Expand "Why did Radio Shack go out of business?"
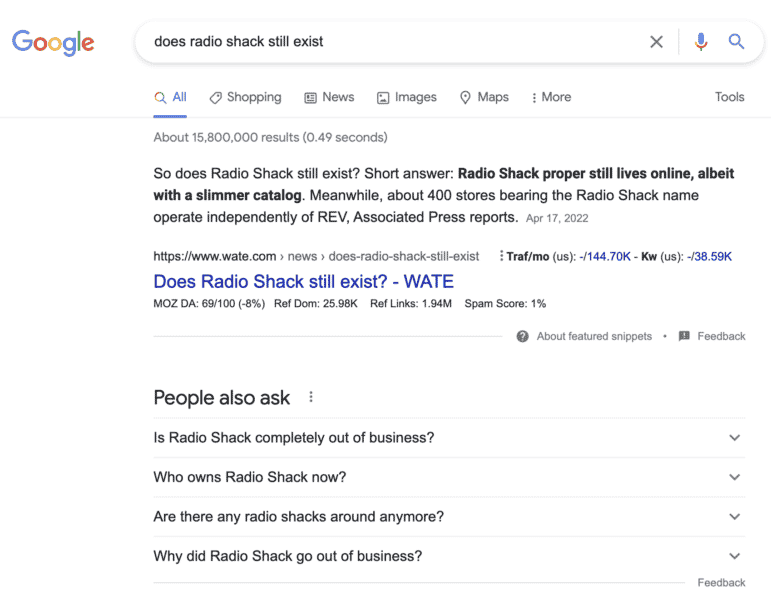The width and height of the screenshot is (771, 600). coord(734,556)
